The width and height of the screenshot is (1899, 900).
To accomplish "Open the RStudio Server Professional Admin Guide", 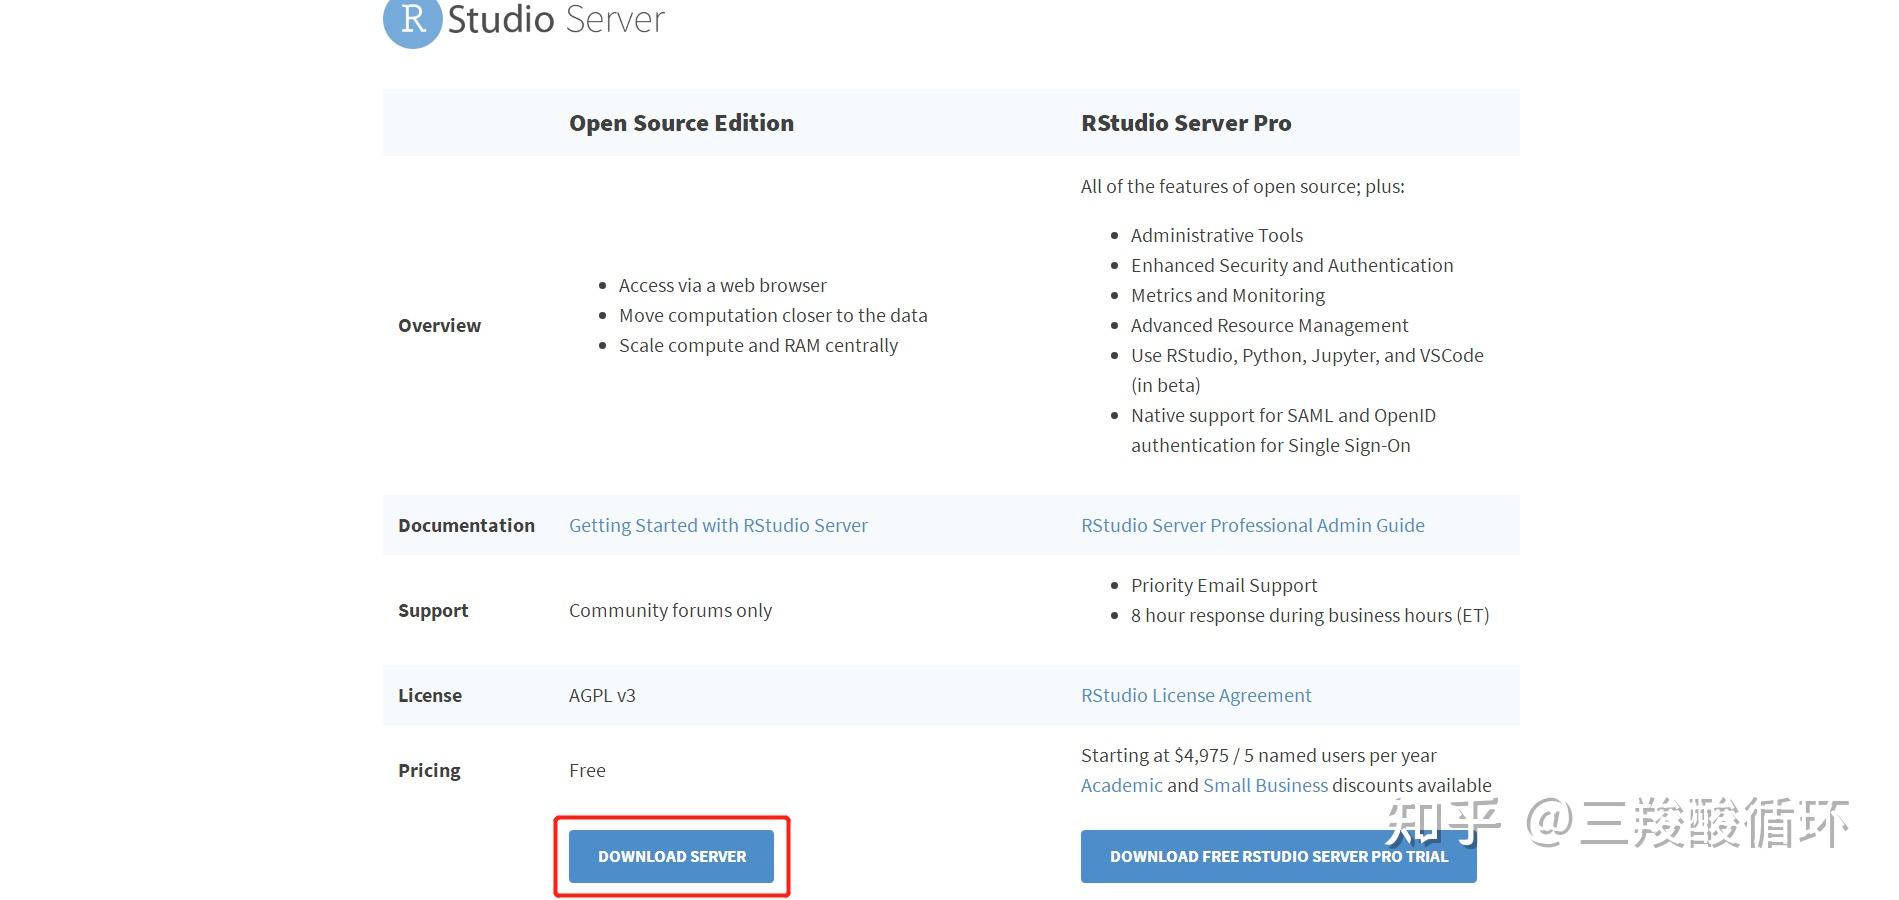I will (1253, 525).
